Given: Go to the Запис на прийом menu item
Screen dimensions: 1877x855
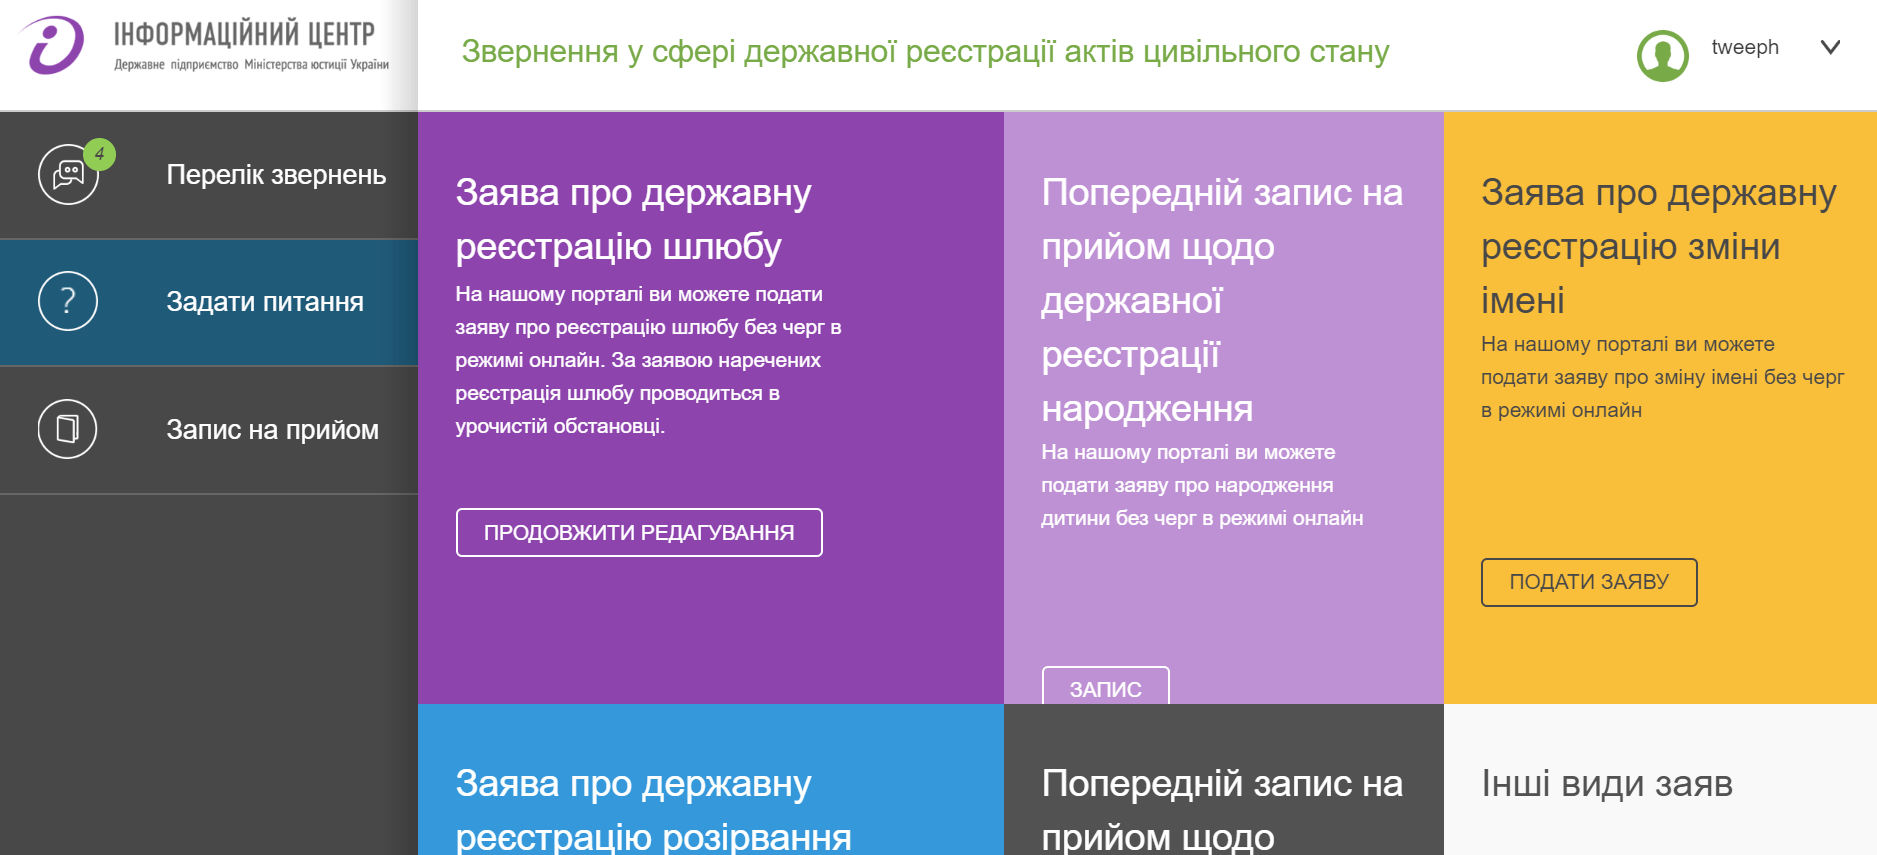Looking at the screenshot, I should pos(272,430).
